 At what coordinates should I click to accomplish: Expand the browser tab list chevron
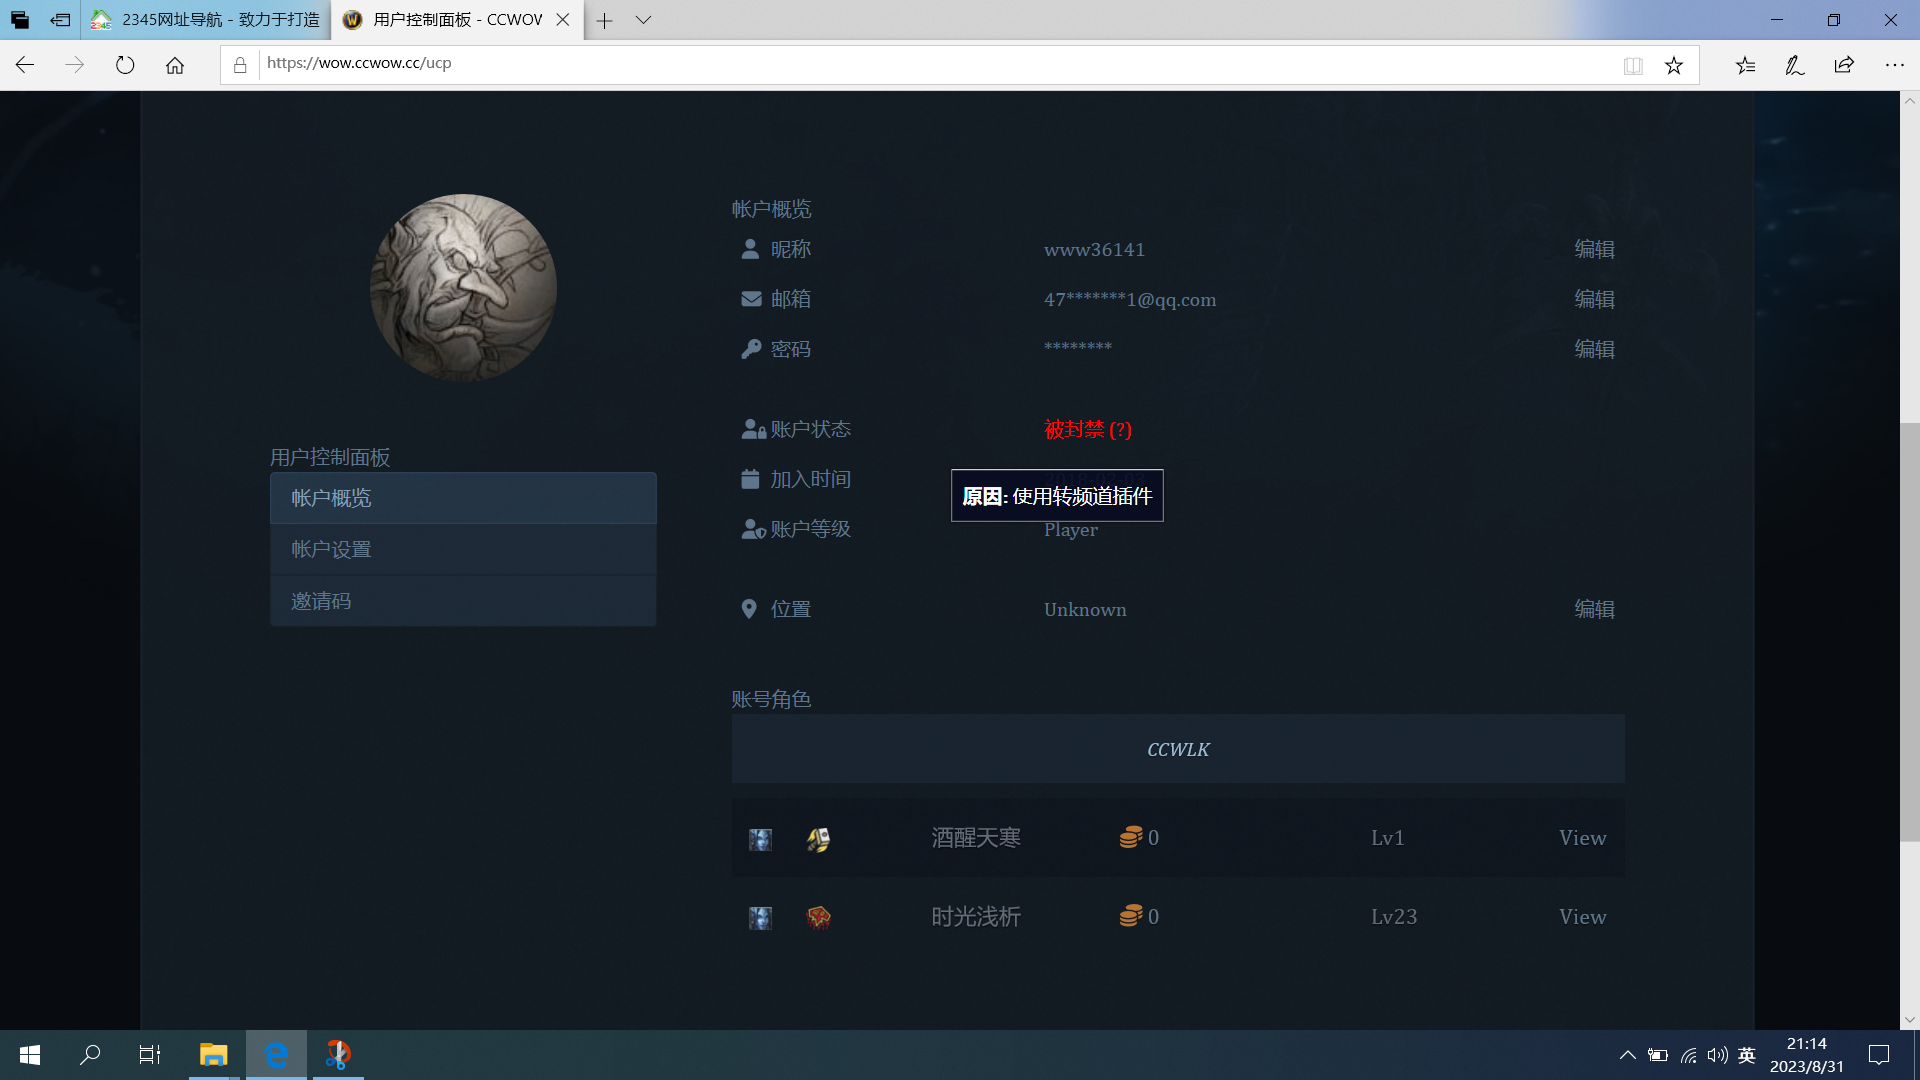pos(643,20)
